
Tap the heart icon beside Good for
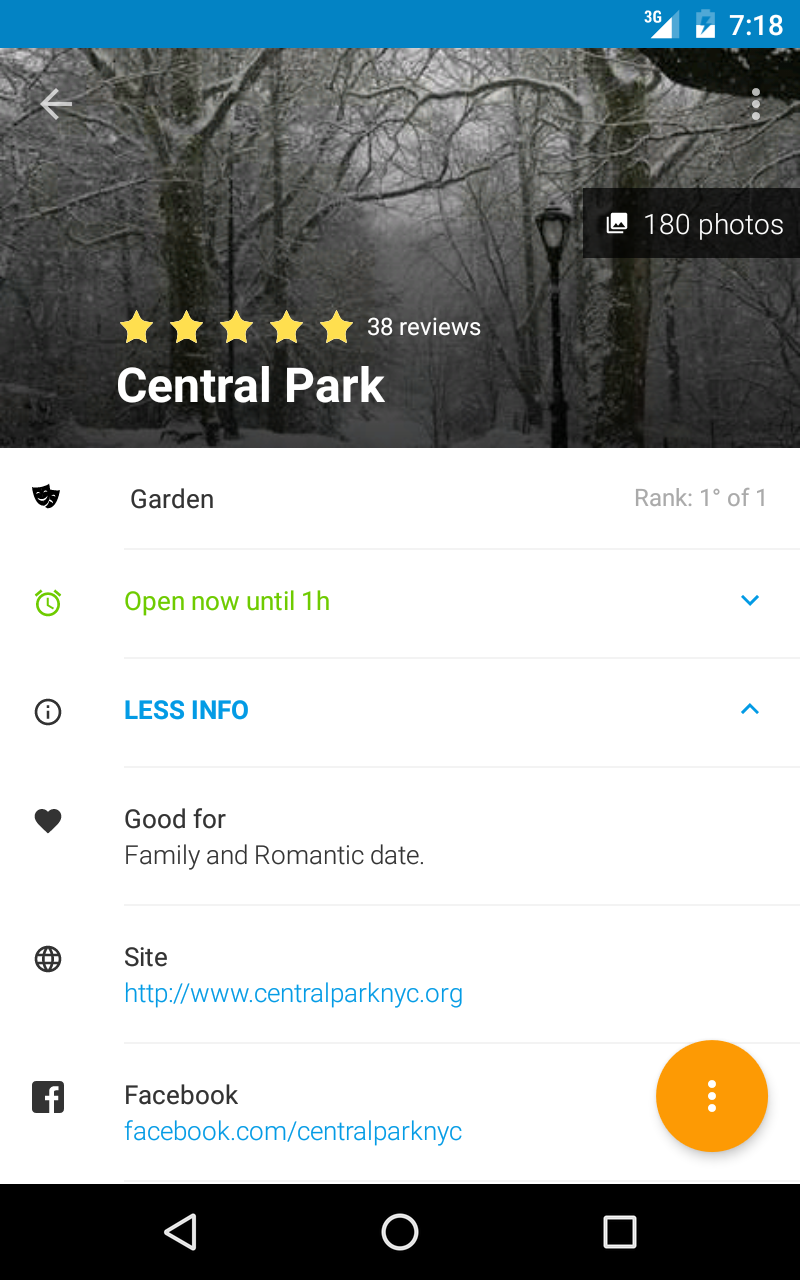[48, 821]
